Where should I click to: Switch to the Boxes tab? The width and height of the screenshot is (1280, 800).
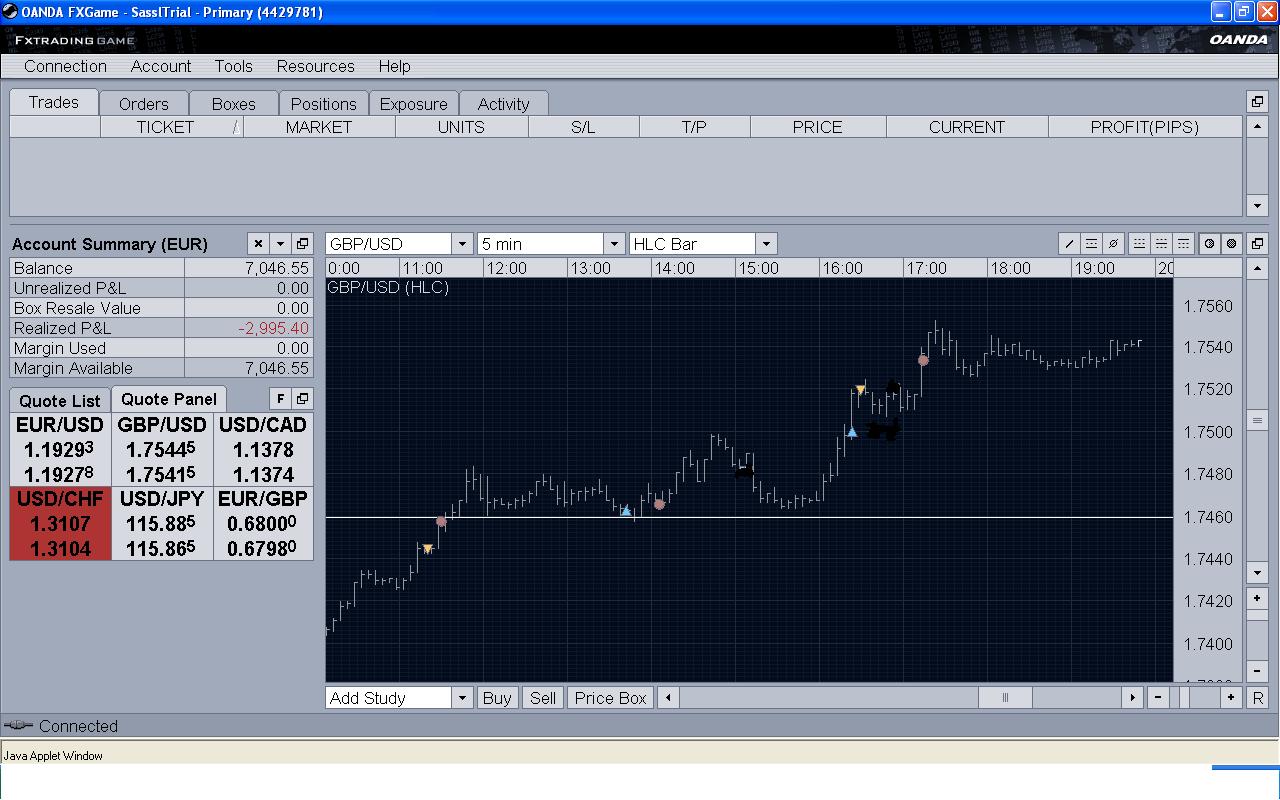pyautogui.click(x=234, y=104)
